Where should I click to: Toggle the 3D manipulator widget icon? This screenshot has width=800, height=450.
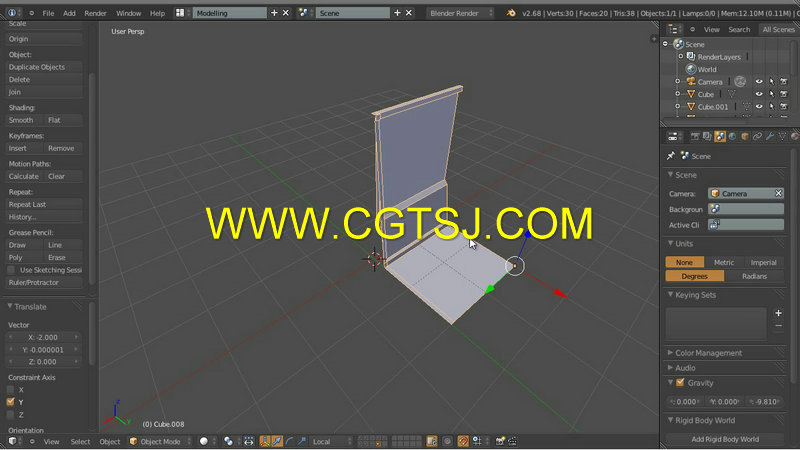coord(265,441)
